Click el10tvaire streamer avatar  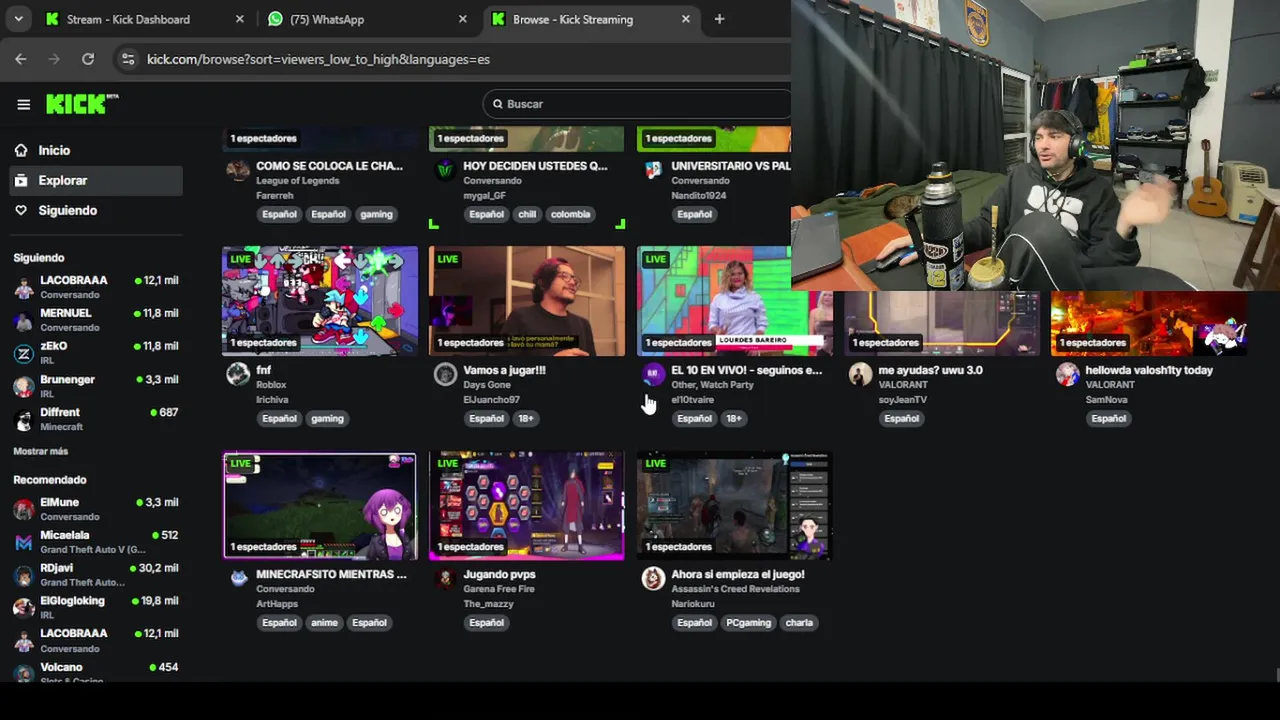[653, 374]
